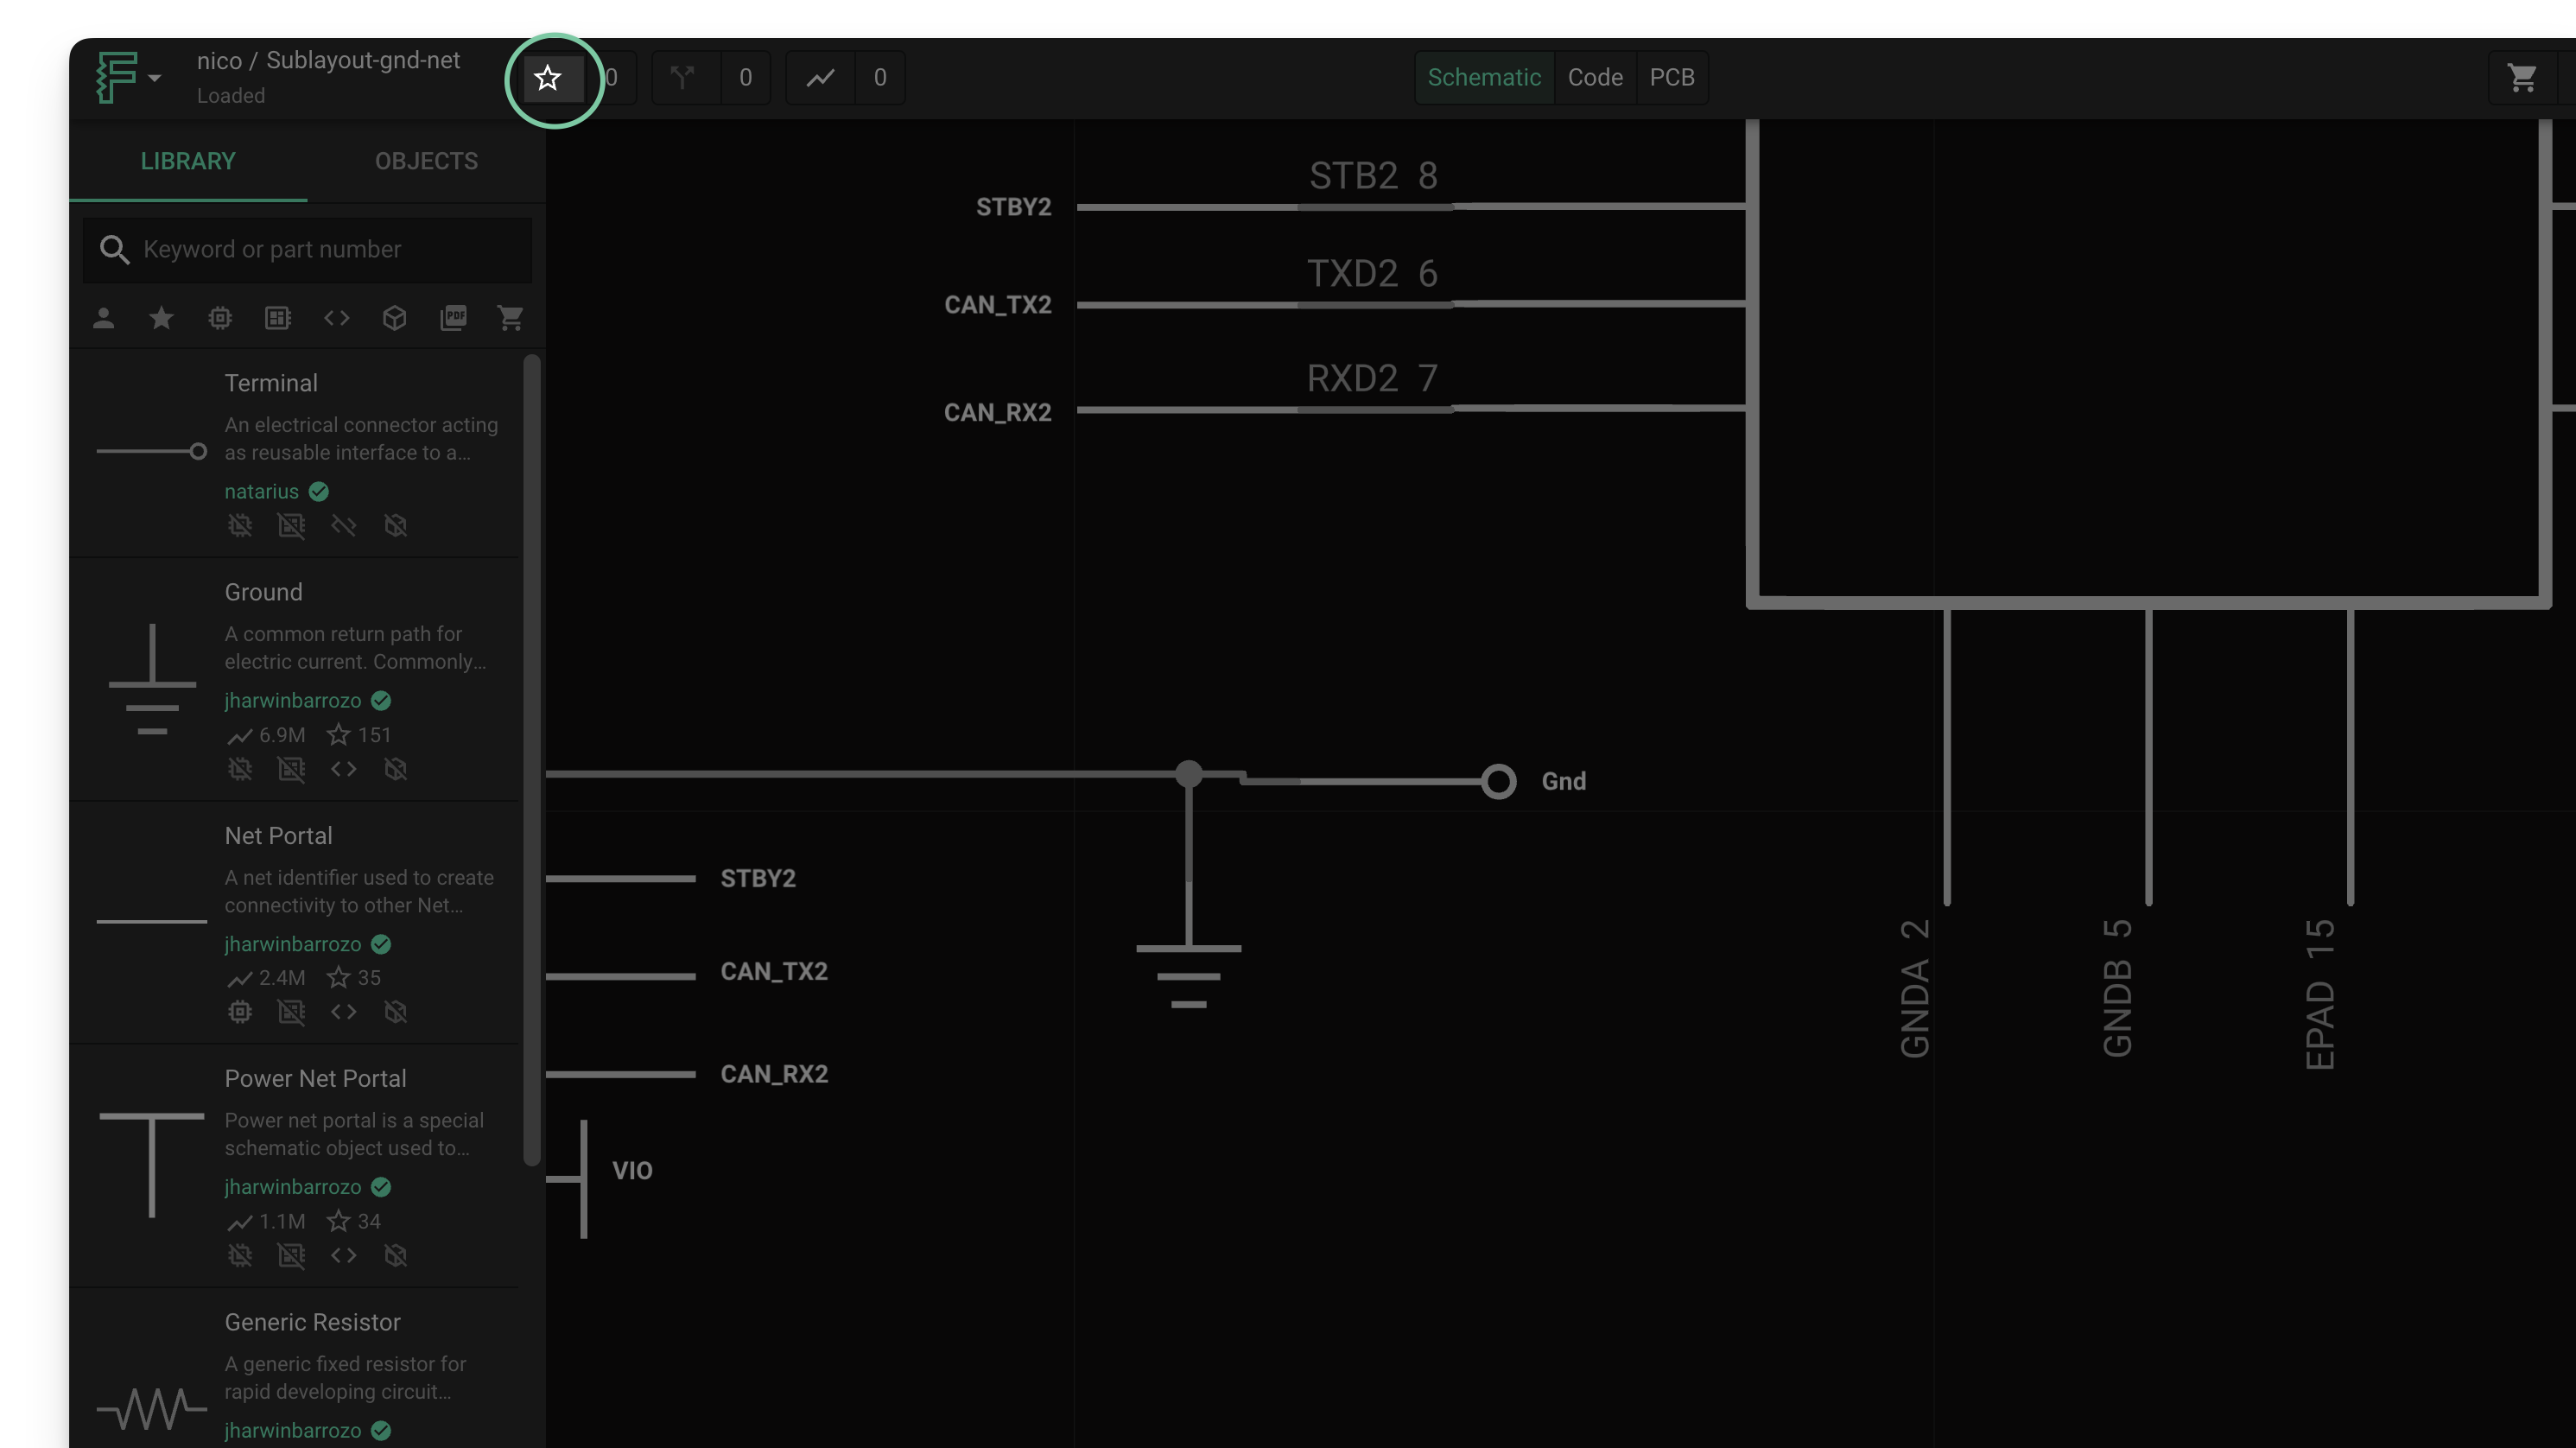Open jharwinbarrozo link under Ground
Image resolution: width=2576 pixels, height=1448 pixels.
pyautogui.click(x=292, y=701)
